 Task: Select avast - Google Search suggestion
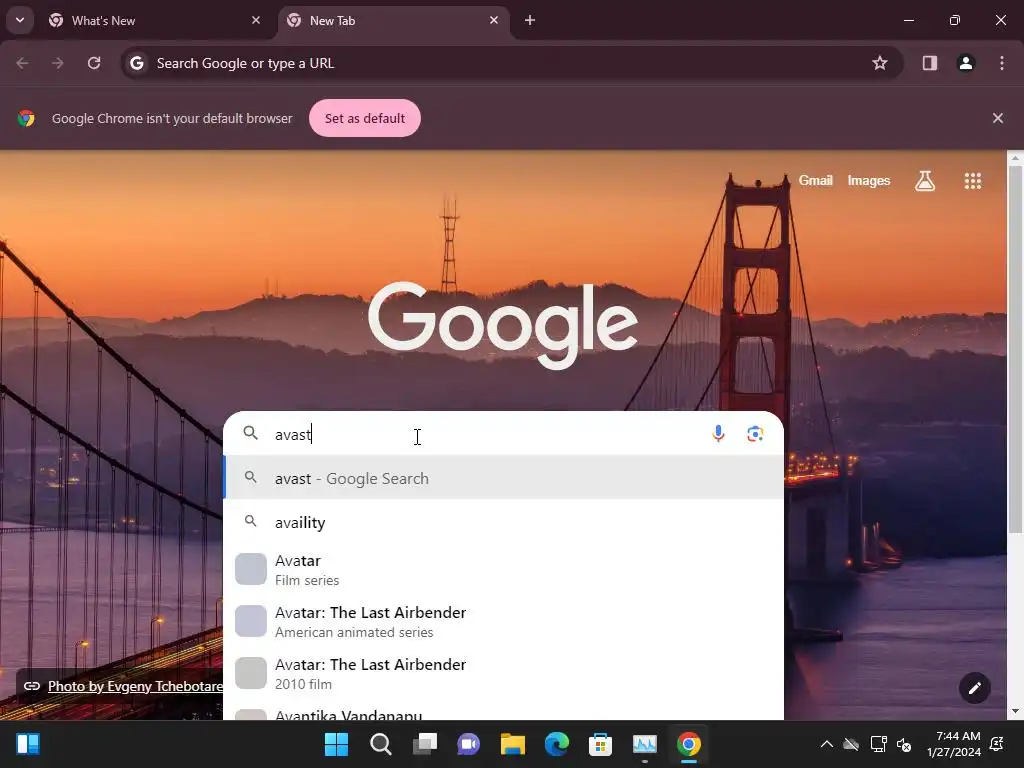504,479
